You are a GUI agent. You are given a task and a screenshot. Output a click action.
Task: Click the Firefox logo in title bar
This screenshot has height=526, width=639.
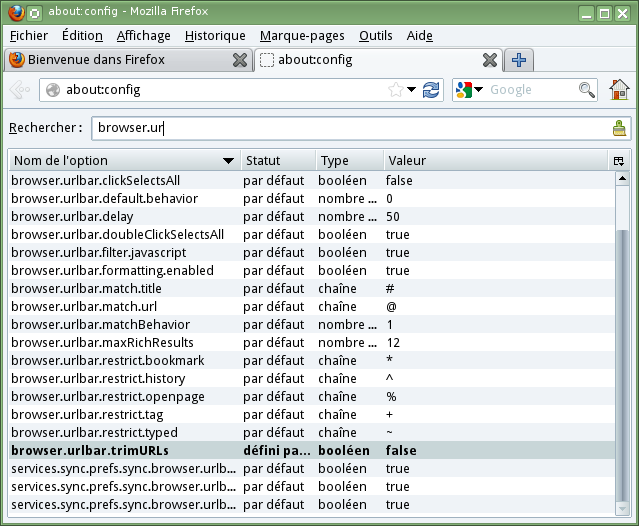(x=16, y=13)
